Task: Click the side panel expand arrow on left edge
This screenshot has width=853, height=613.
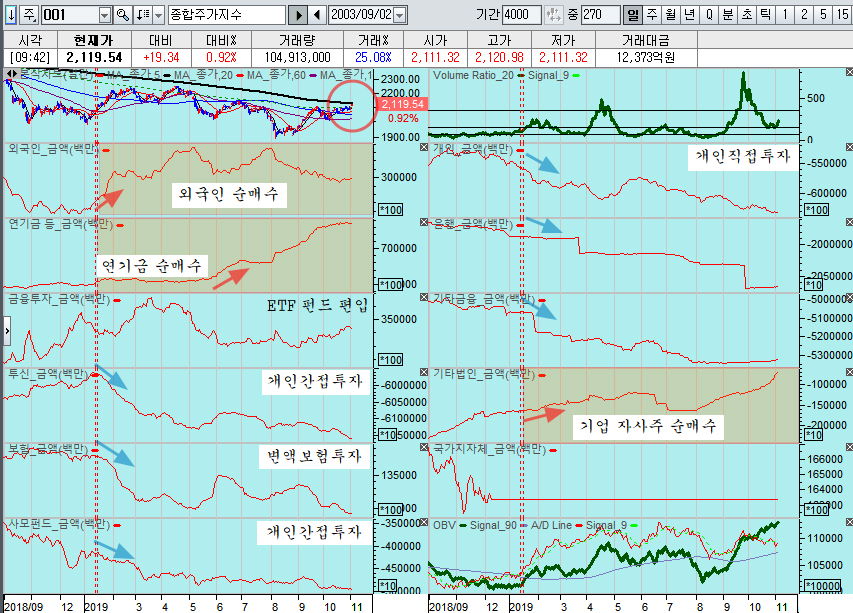Action: (8, 331)
